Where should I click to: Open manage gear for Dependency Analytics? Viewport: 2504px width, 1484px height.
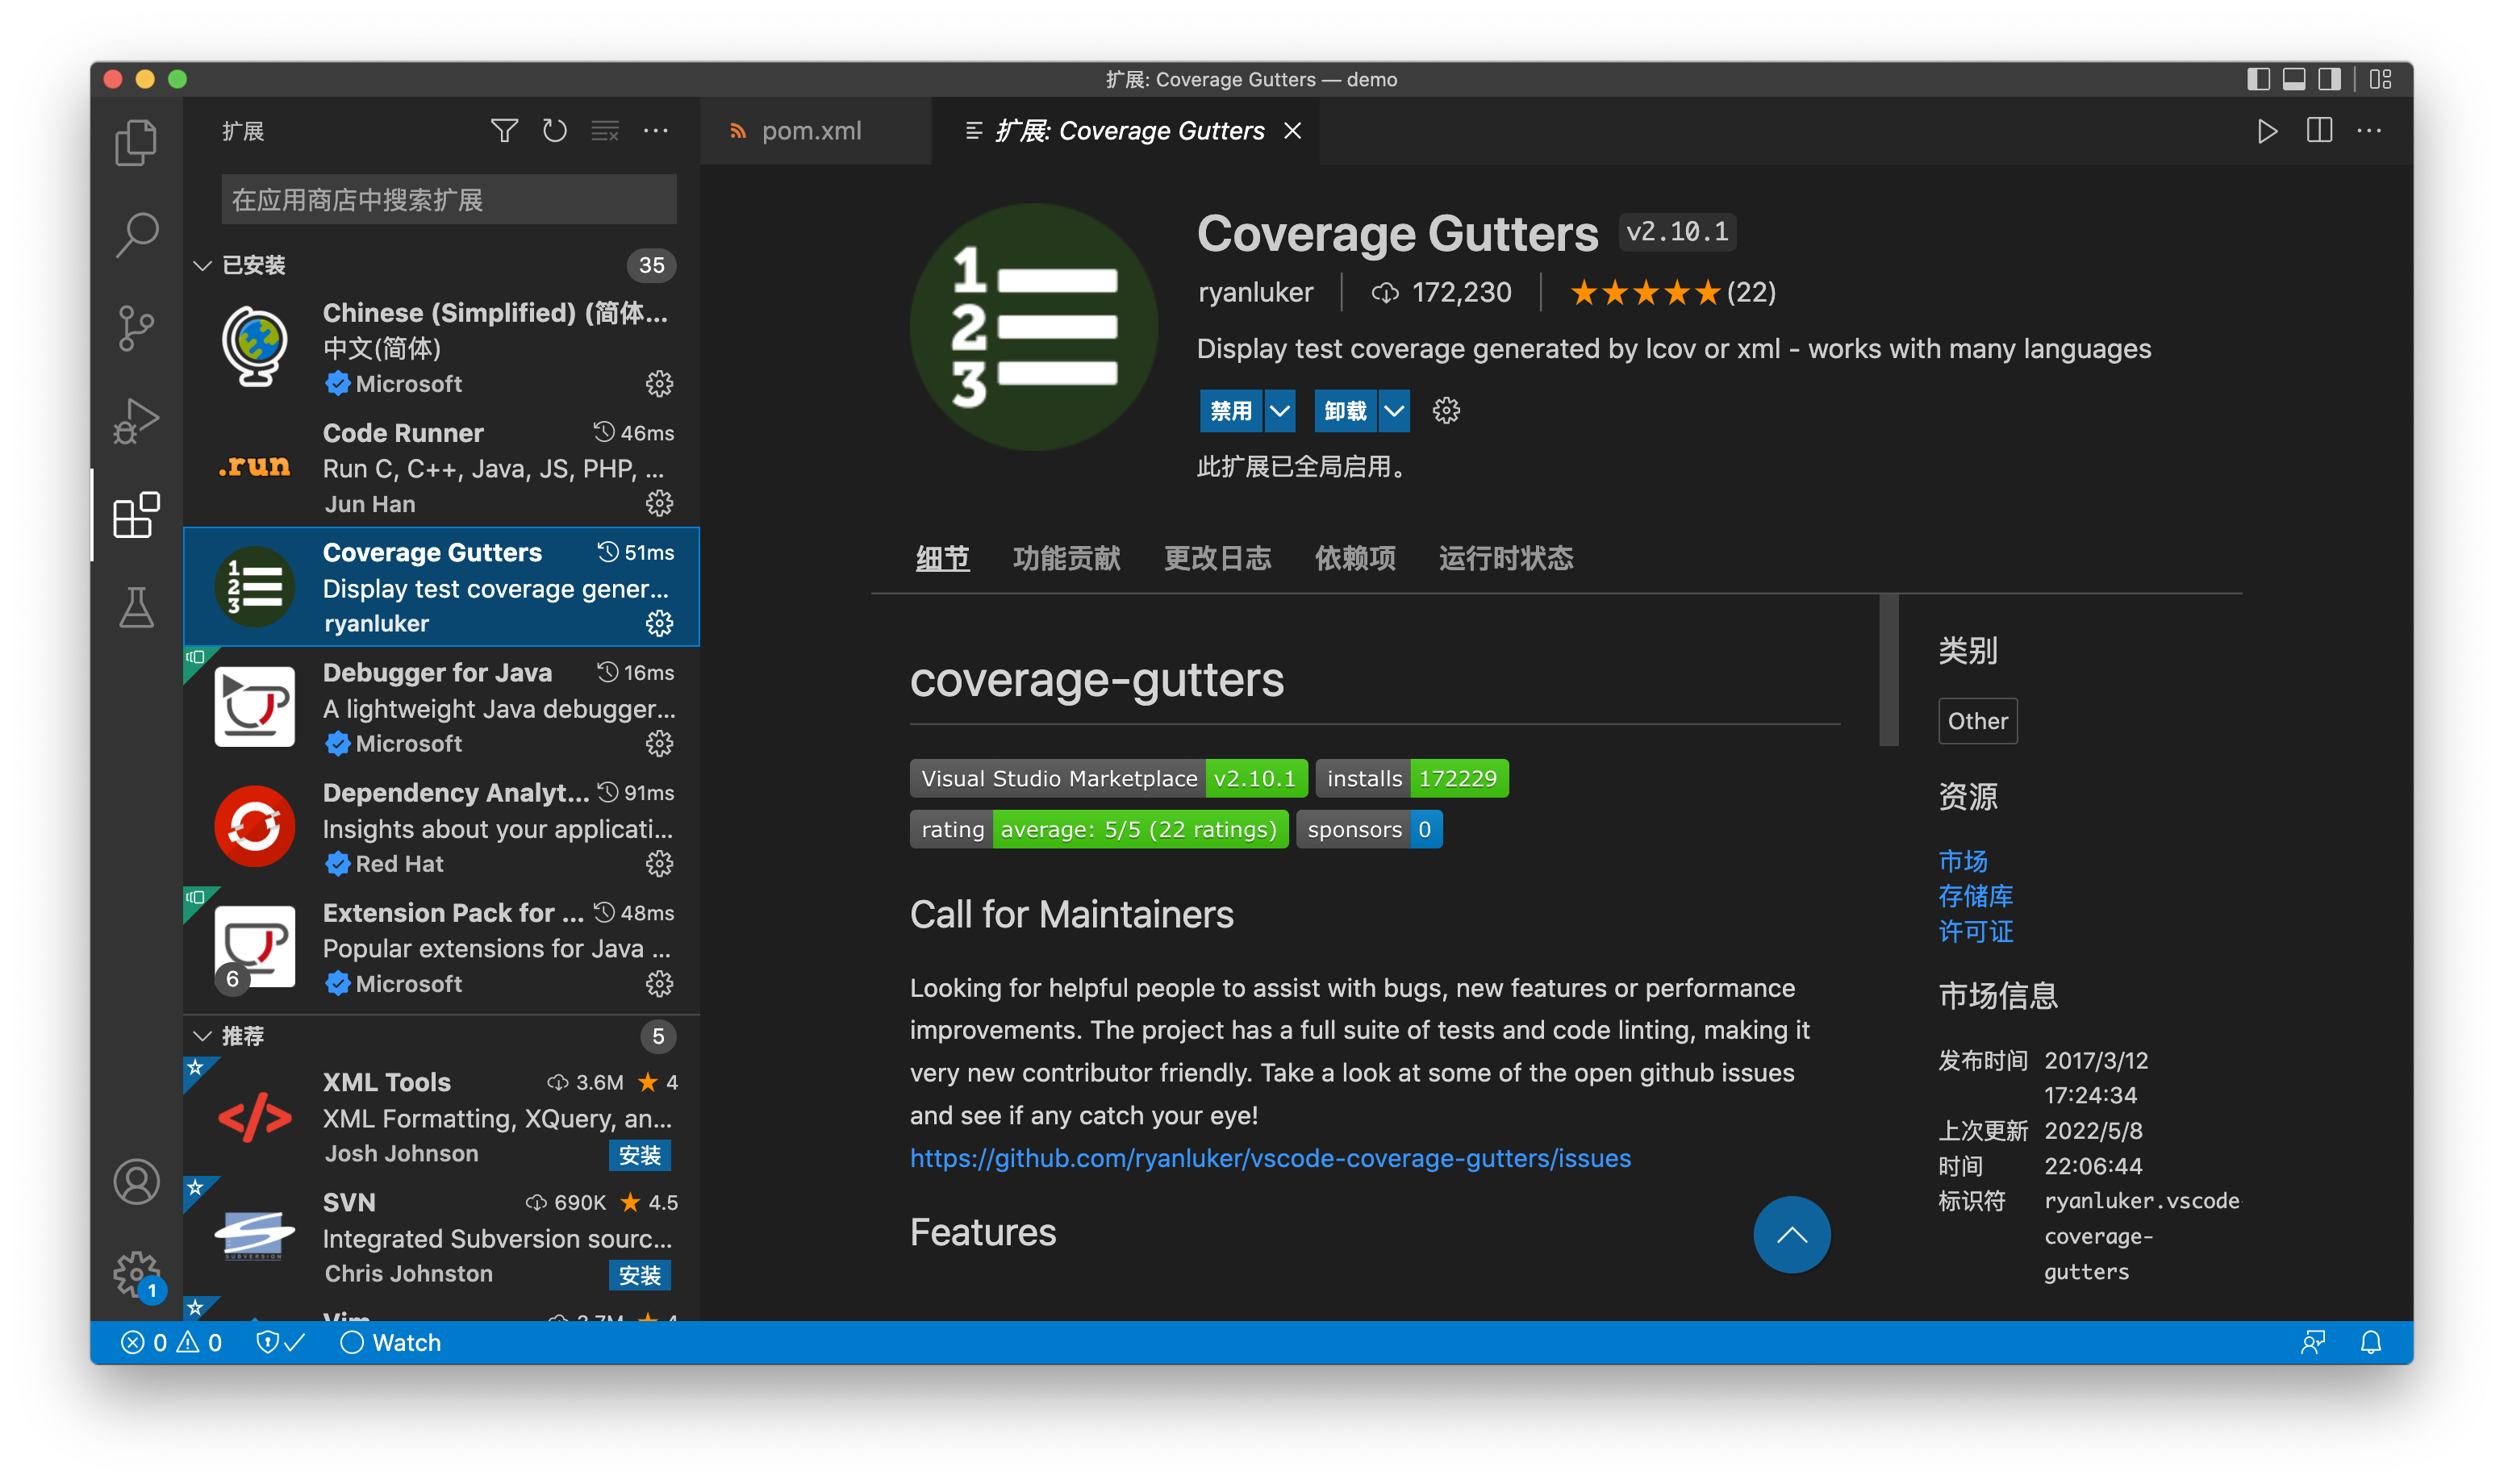[659, 864]
